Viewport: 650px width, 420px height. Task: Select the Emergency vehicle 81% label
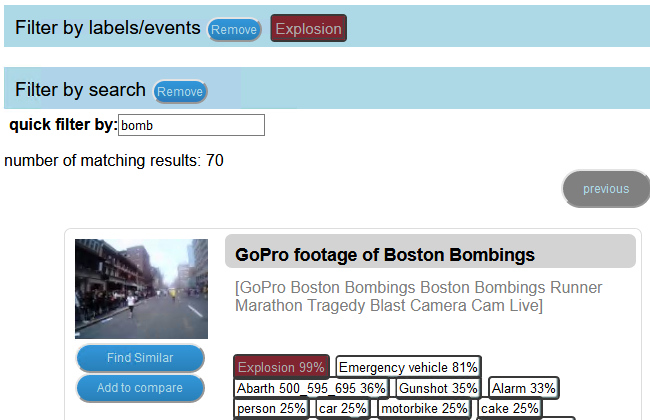[408, 368]
